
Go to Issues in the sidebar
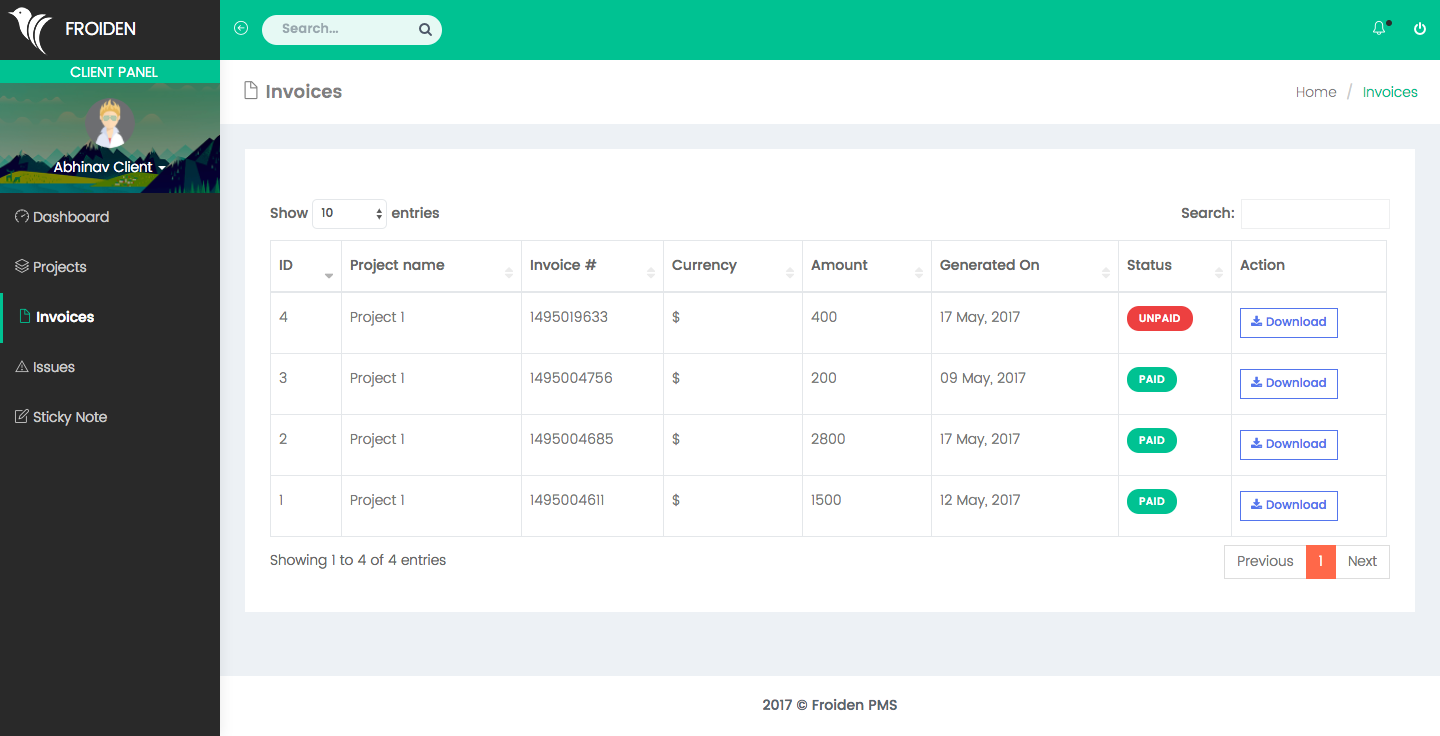point(53,367)
